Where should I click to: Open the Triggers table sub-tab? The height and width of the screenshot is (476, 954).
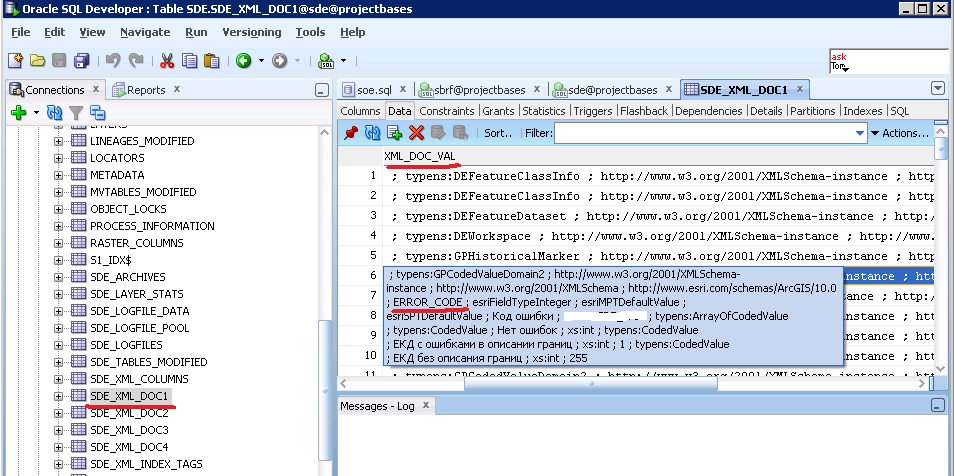coord(593,111)
